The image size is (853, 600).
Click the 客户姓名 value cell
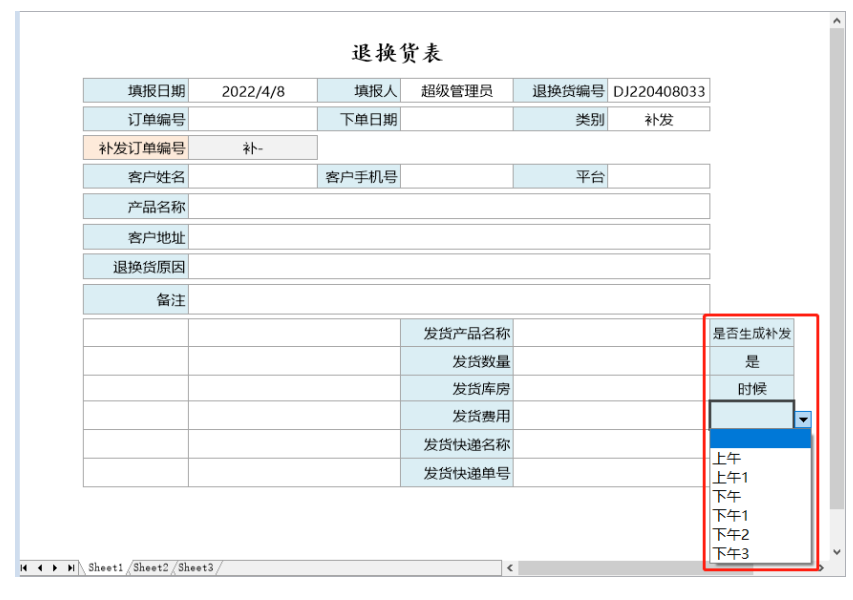[252, 177]
